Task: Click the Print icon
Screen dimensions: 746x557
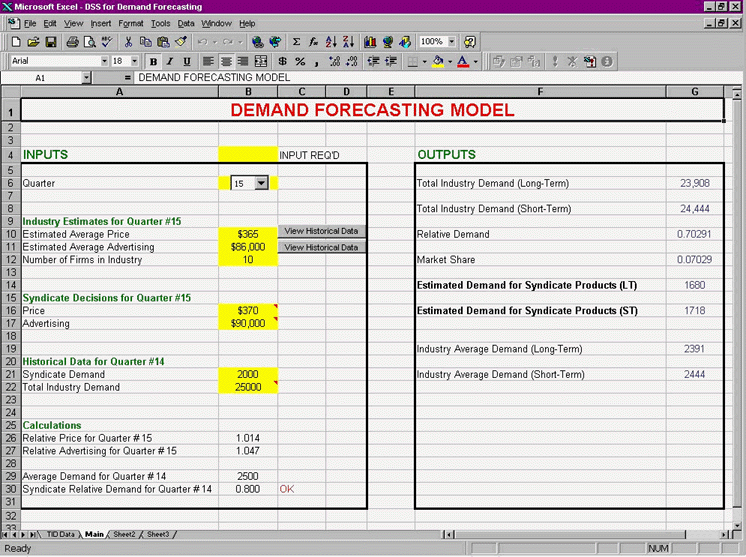Action: tap(72, 42)
